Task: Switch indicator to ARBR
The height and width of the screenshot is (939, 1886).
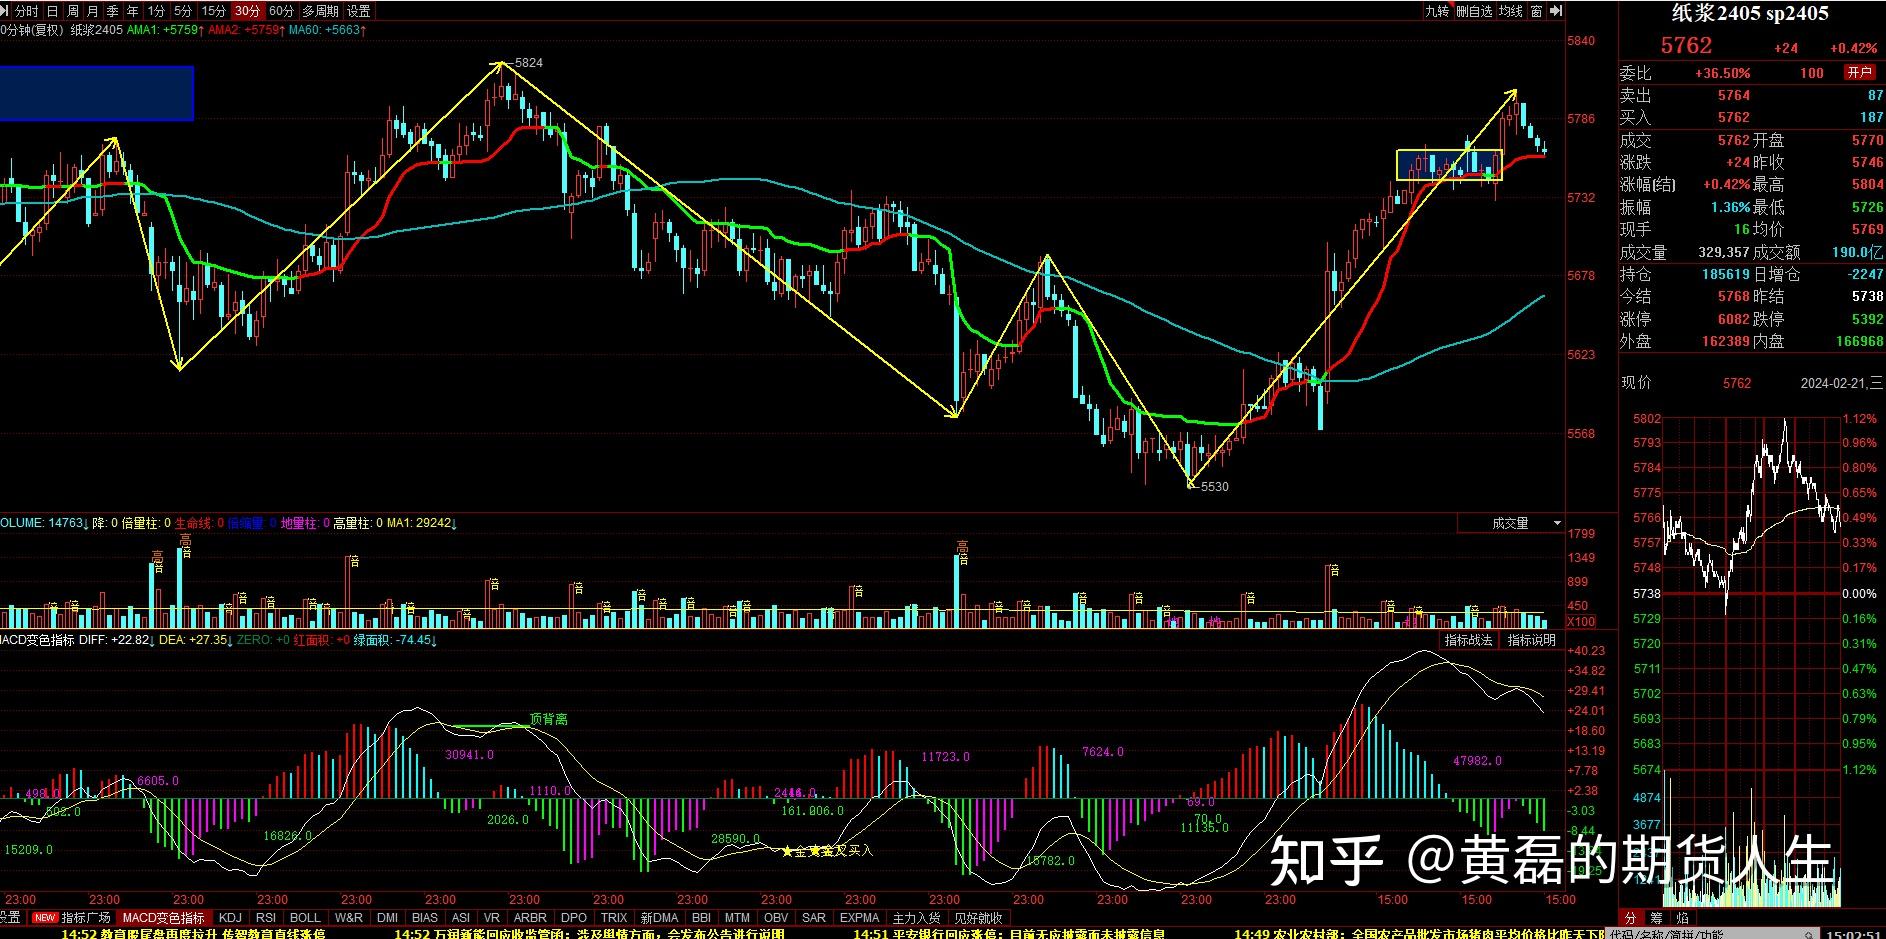Action: pos(530,917)
